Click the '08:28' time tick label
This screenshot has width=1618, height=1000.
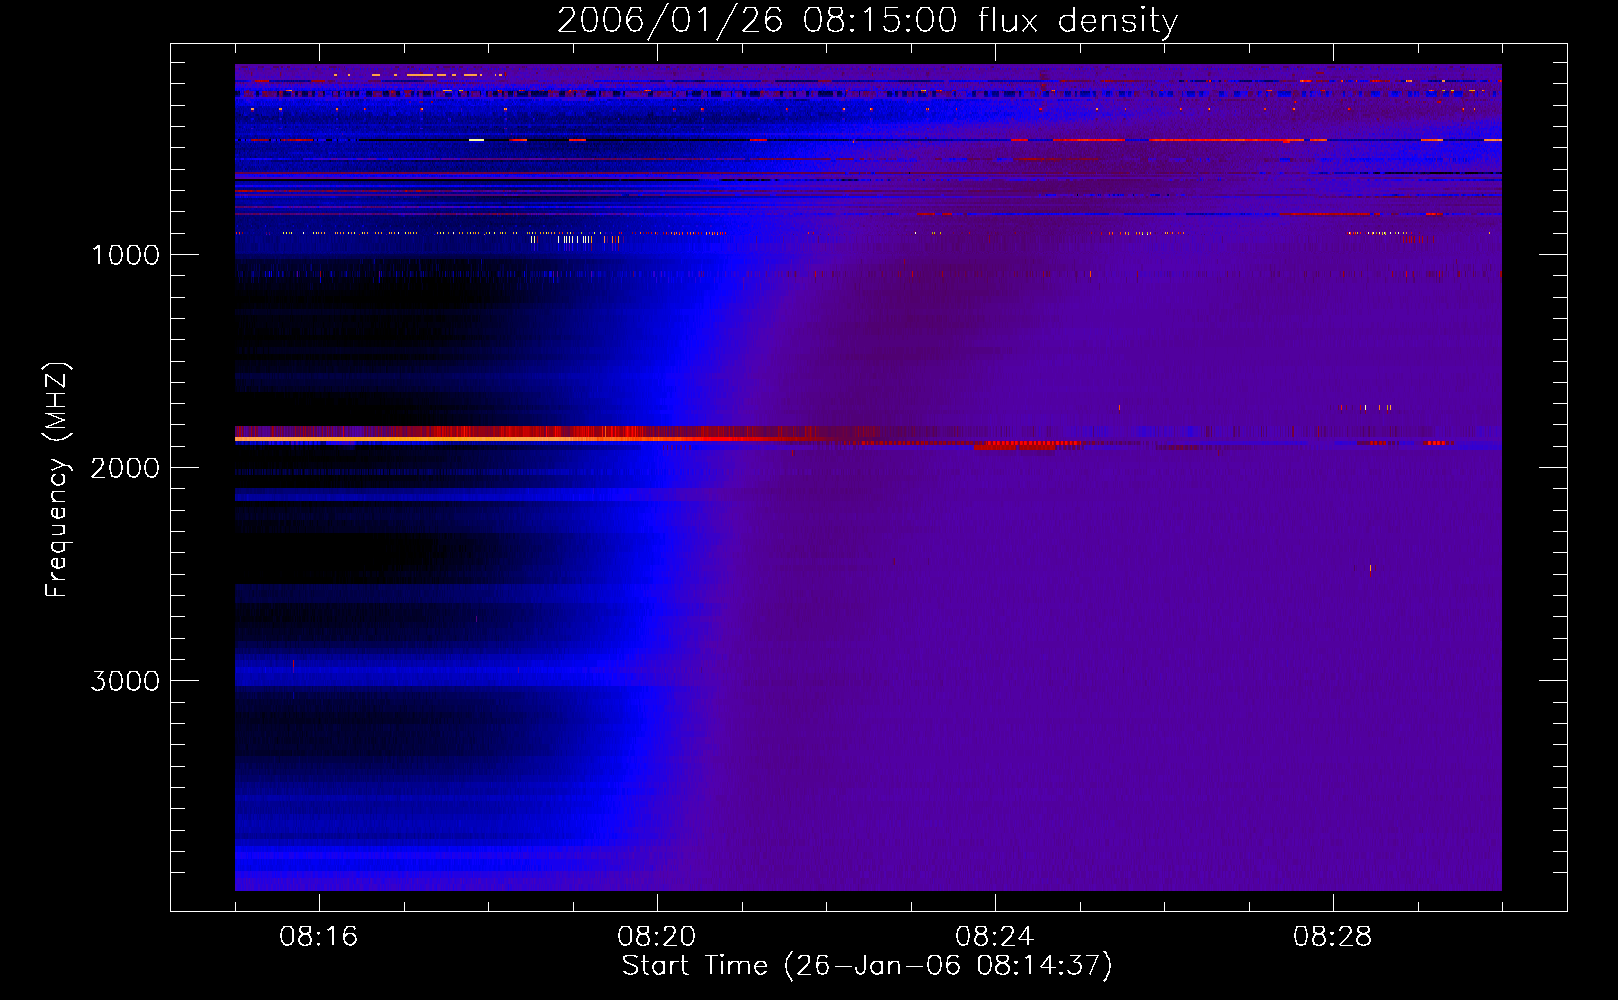(x=1333, y=937)
